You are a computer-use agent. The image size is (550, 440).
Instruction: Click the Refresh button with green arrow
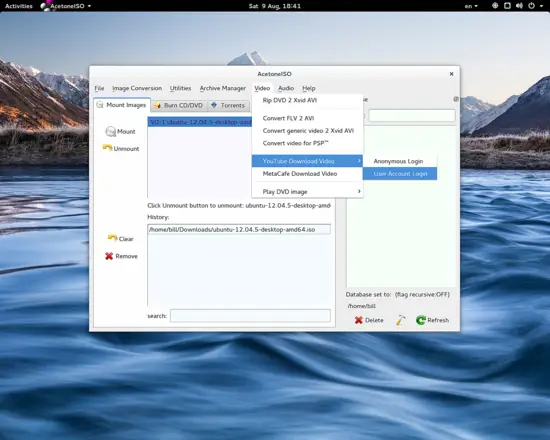432,320
